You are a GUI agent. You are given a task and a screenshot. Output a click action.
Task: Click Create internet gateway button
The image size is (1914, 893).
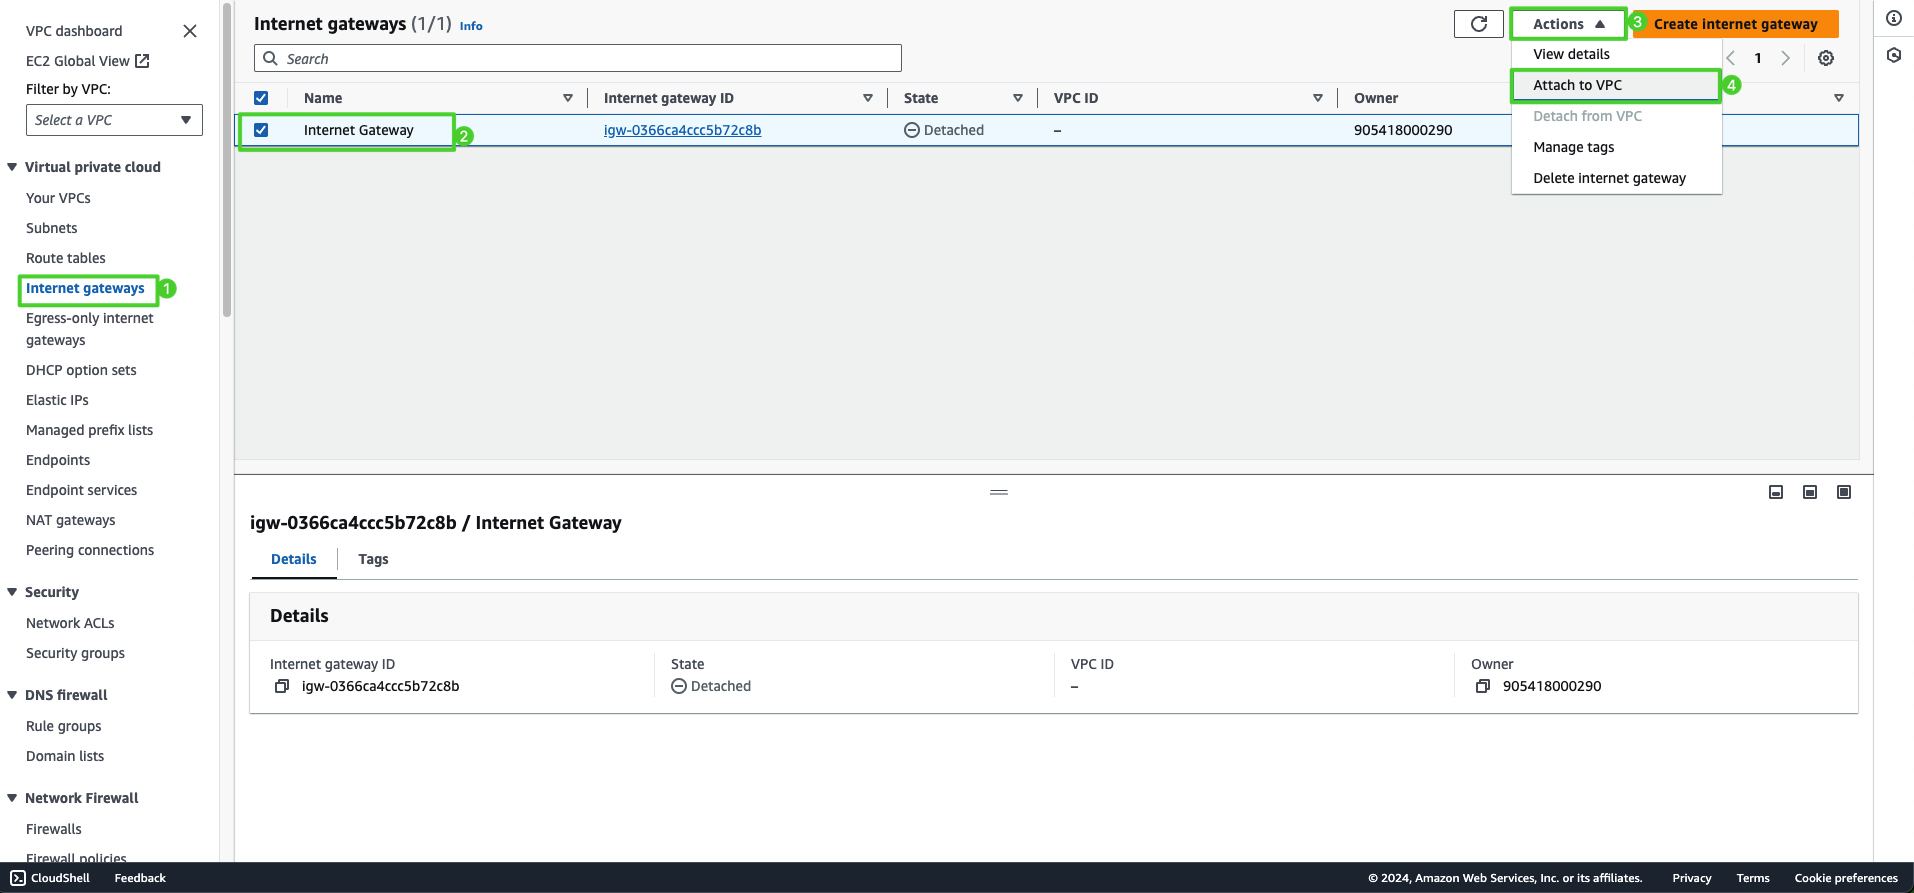point(1735,24)
